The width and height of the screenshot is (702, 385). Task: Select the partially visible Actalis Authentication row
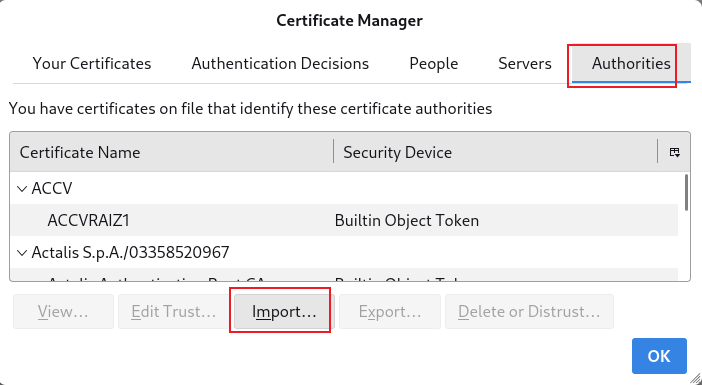344,275
